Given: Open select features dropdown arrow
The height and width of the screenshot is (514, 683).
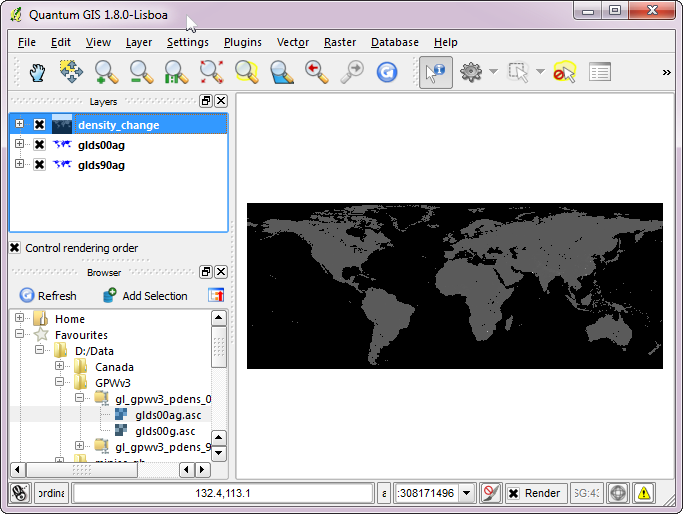Looking at the screenshot, I should pyautogui.click(x=540, y=71).
